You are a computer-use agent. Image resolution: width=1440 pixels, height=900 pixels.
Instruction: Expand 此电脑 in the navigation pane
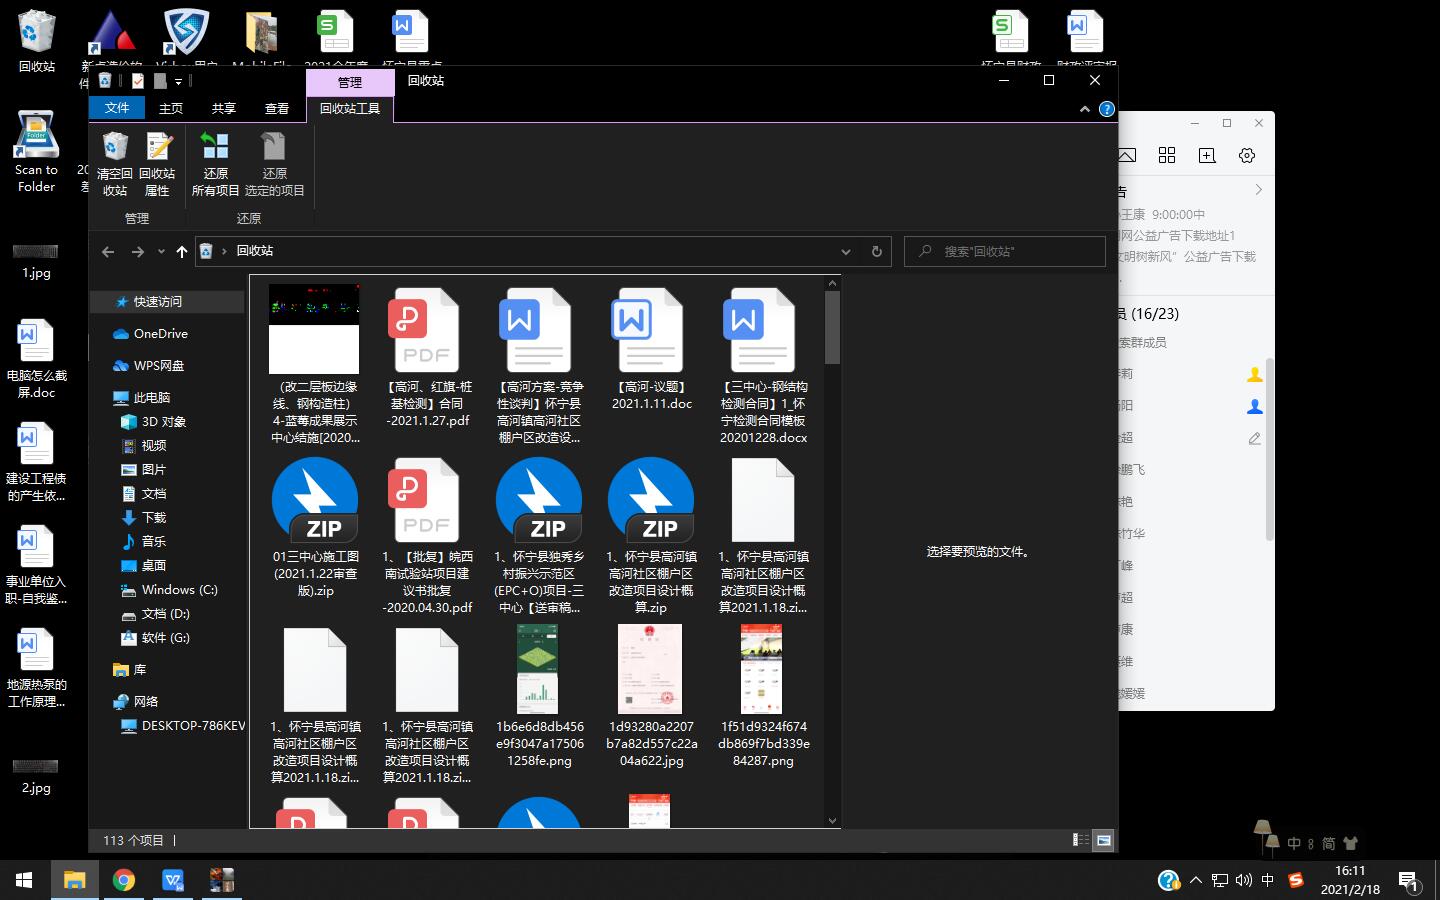110,397
